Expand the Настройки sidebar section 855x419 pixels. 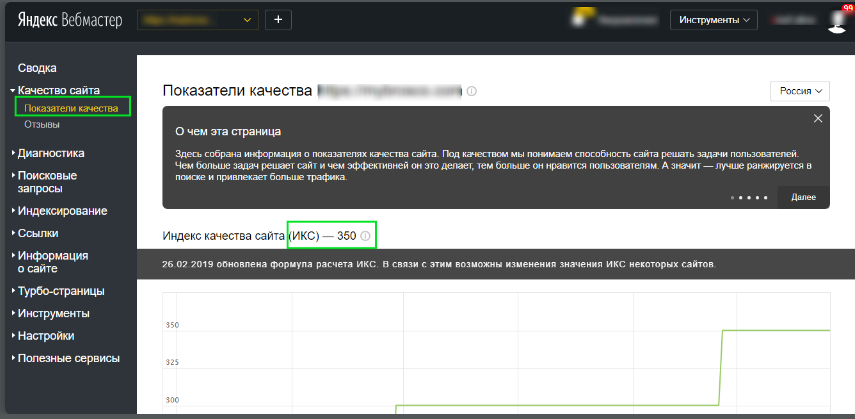pos(43,336)
